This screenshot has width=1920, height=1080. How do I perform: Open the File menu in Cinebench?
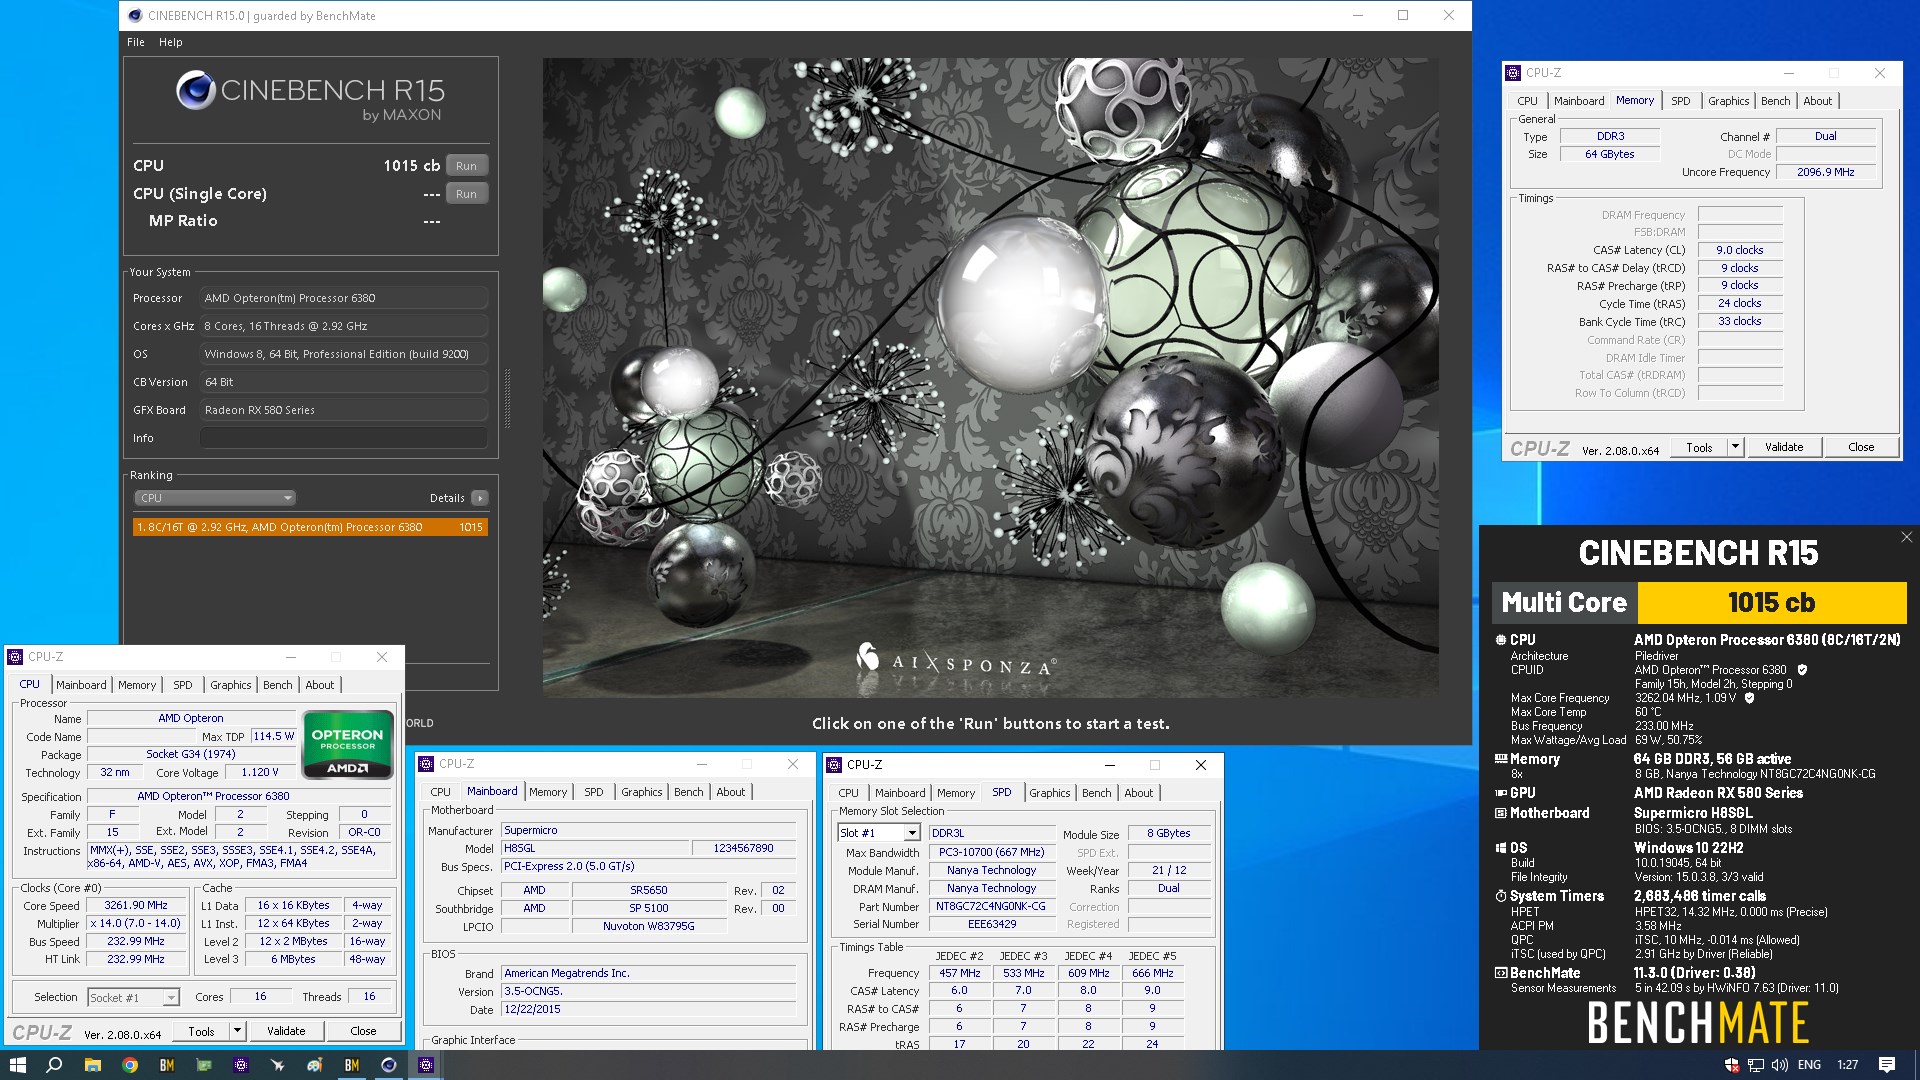[x=136, y=42]
